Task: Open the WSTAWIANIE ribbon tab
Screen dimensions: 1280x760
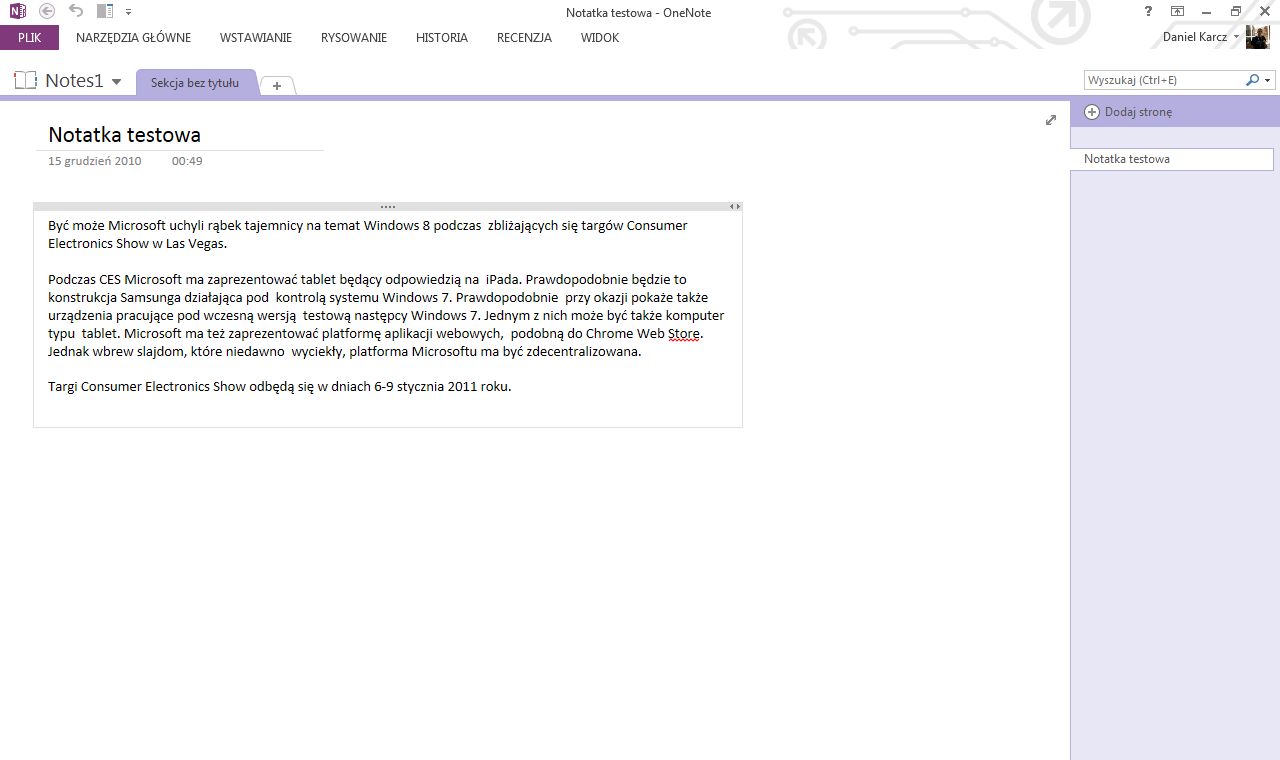Action: point(256,38)
